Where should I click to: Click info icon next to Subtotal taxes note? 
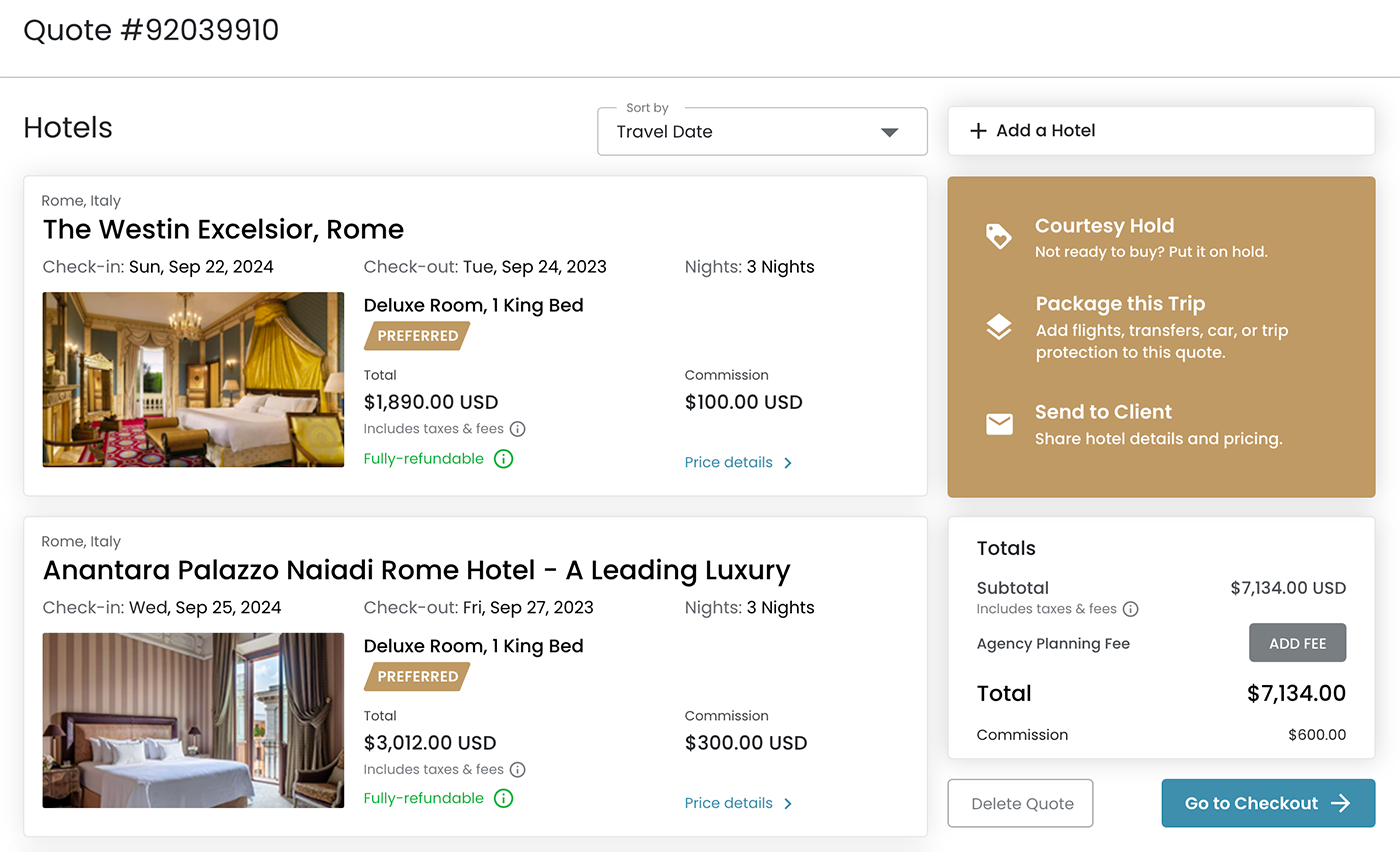1130,609
